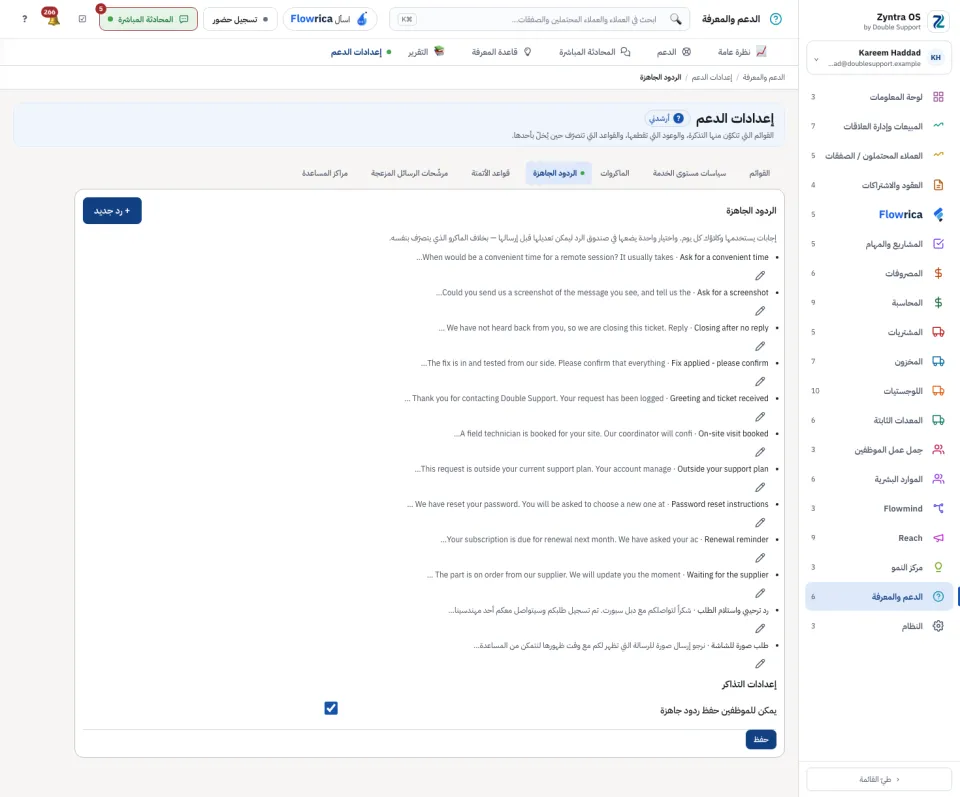Open اللوجستيات in sidebar

pos(879,391)
